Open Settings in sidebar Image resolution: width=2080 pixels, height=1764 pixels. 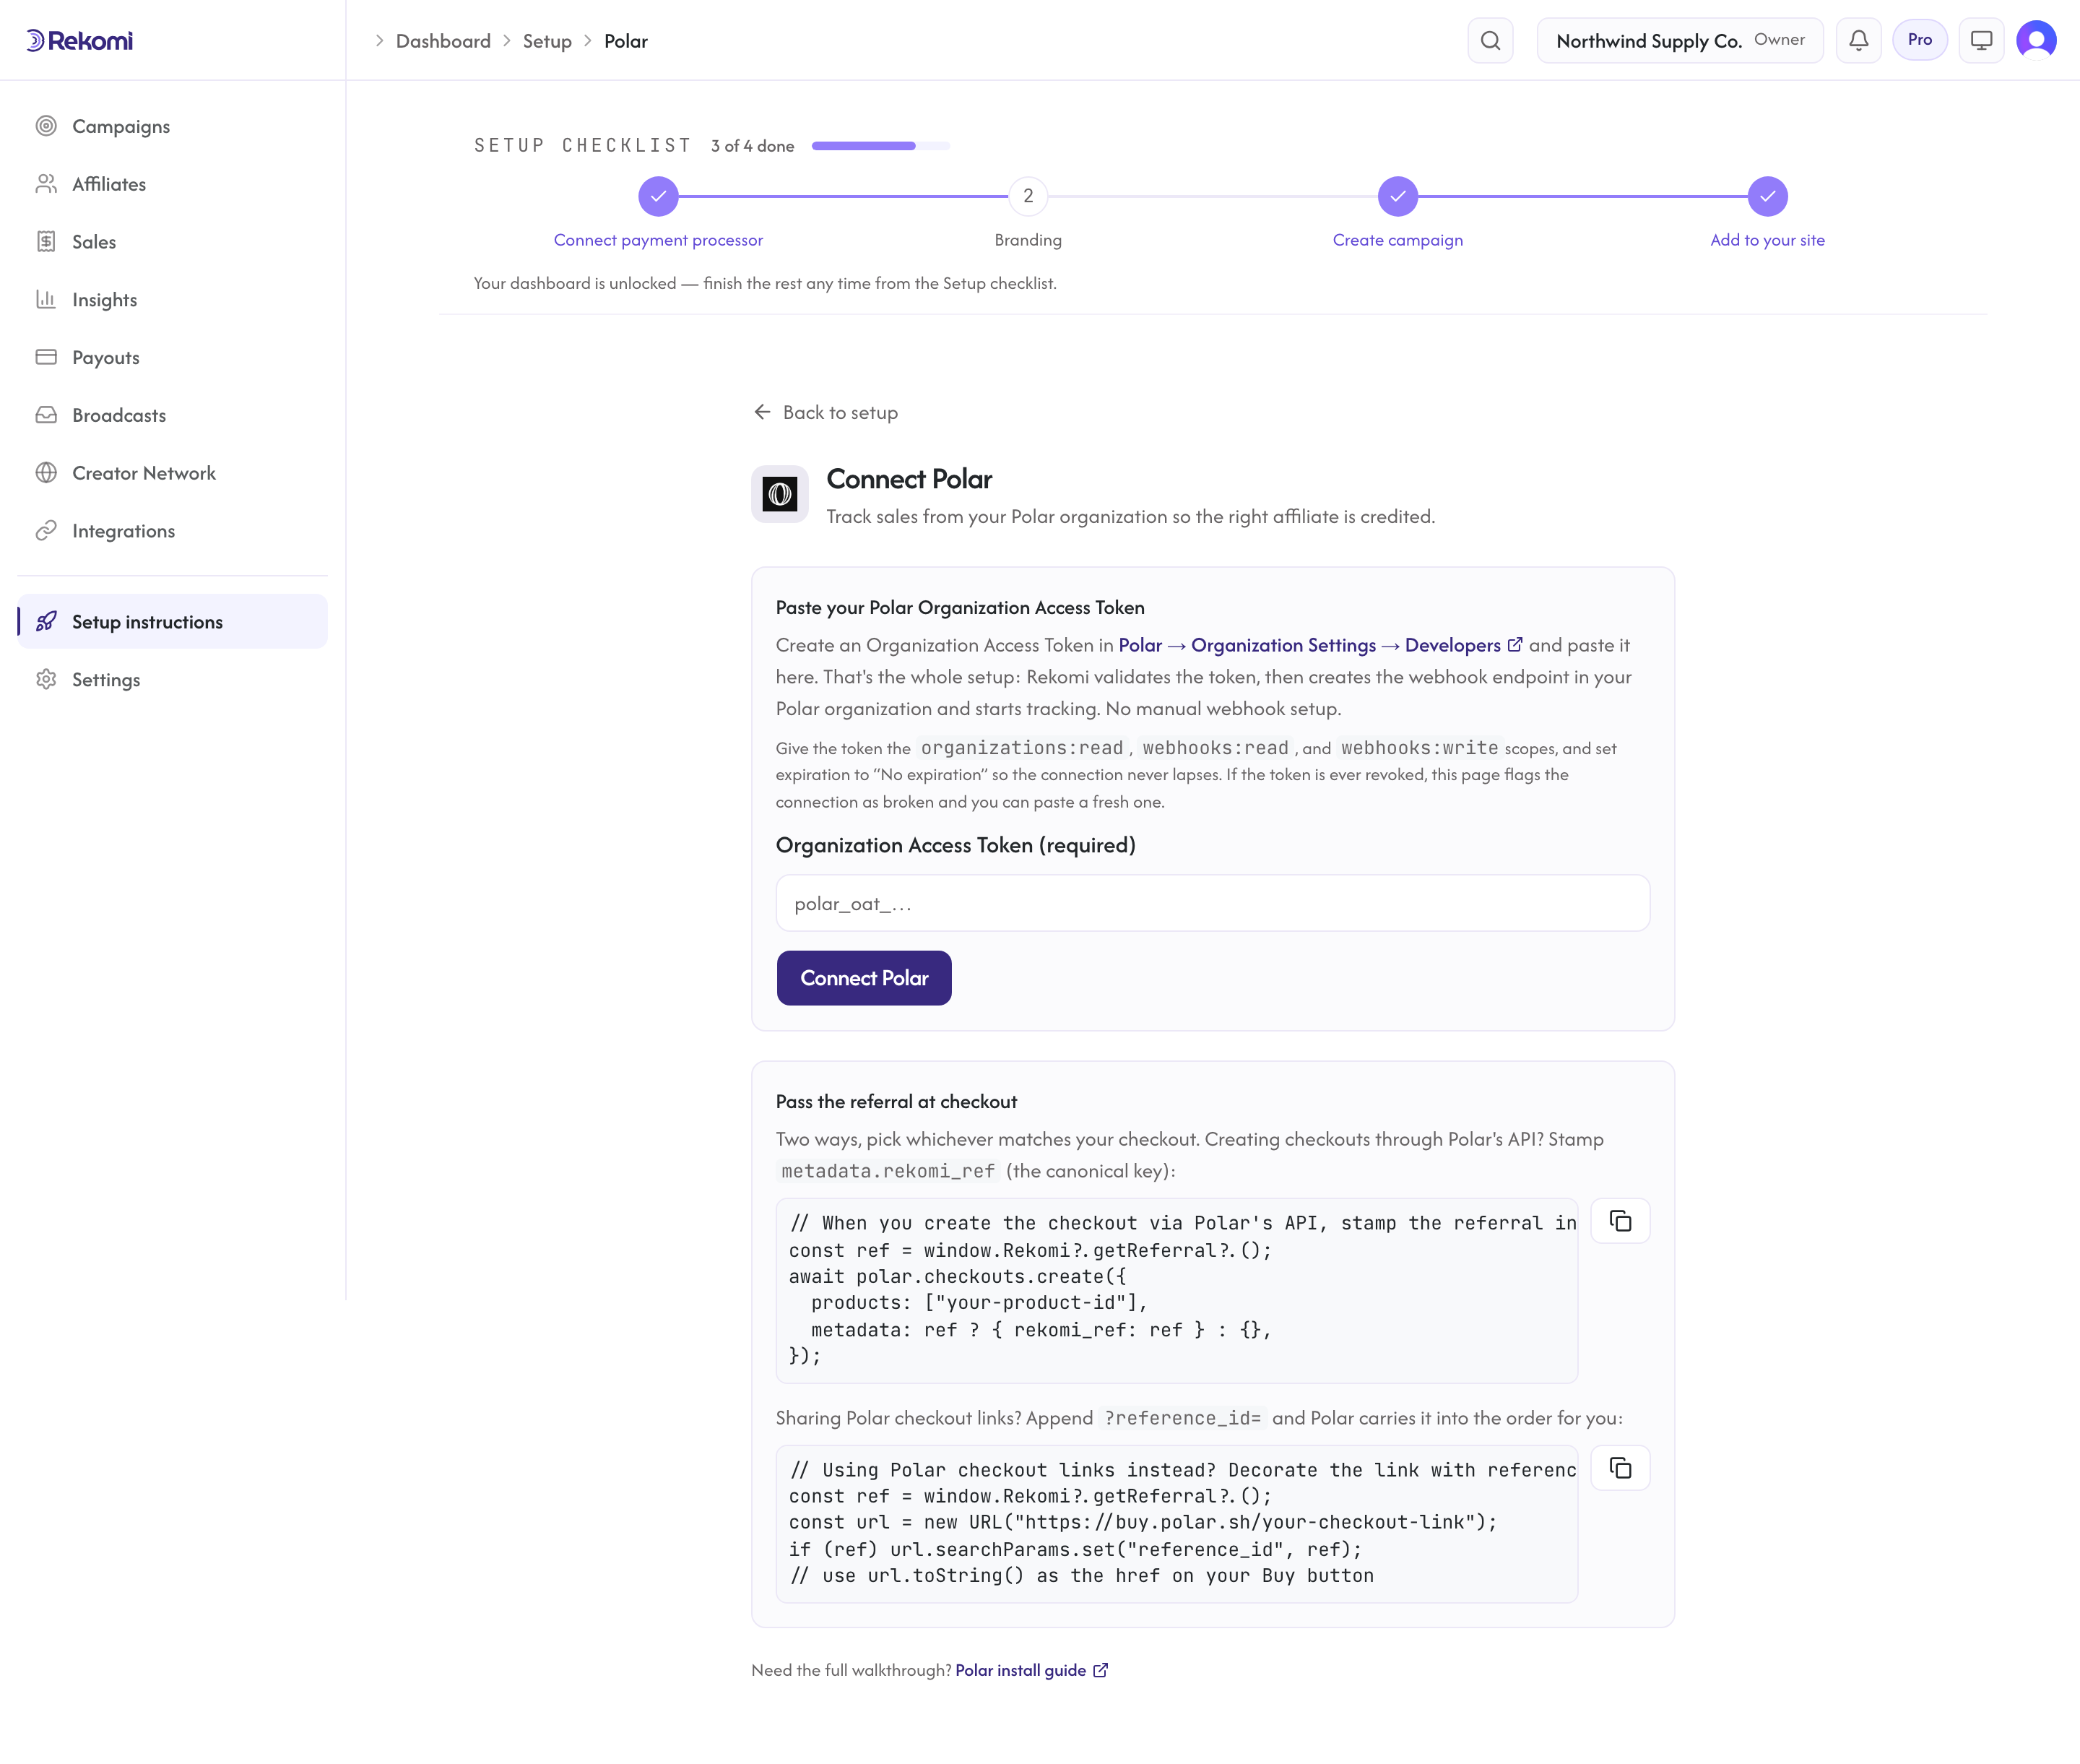coord(172,679)
